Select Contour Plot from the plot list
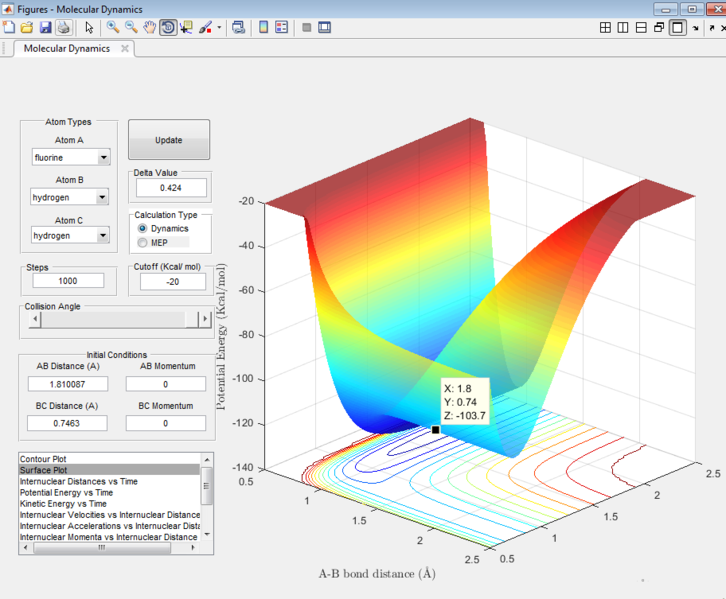Viewport: 726px width, 599px height. tap(45, 459)
